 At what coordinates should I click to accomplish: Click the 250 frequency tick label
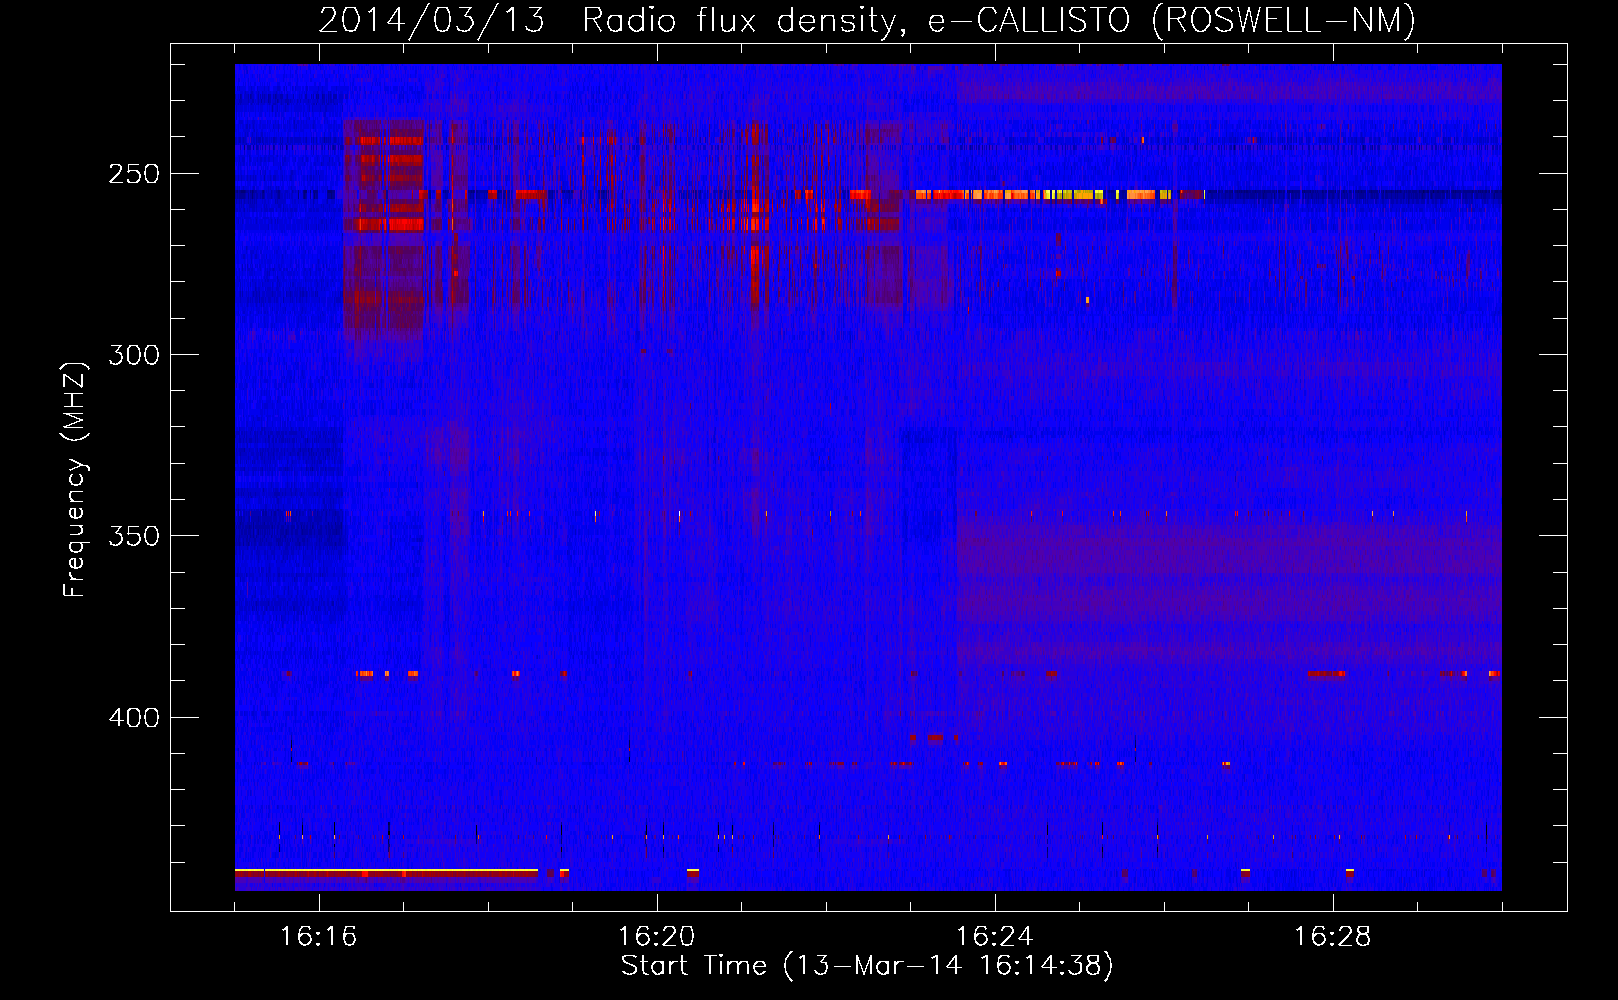point(134,174)
